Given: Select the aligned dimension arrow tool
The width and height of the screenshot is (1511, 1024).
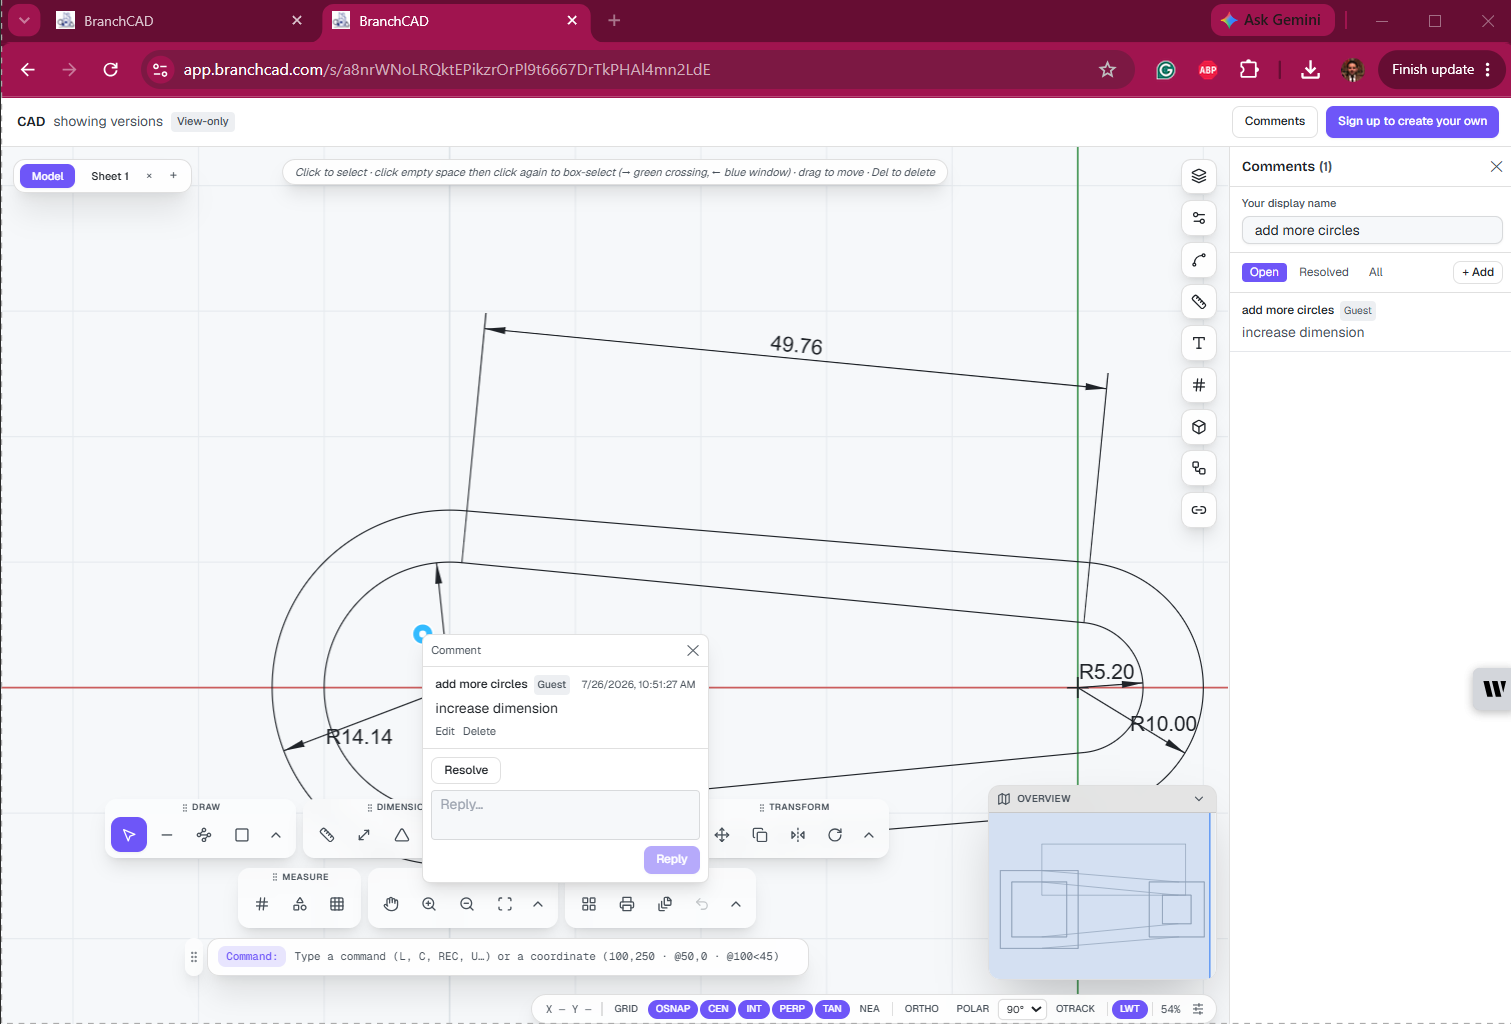Looking at the screenshot, I should (364, 835).
